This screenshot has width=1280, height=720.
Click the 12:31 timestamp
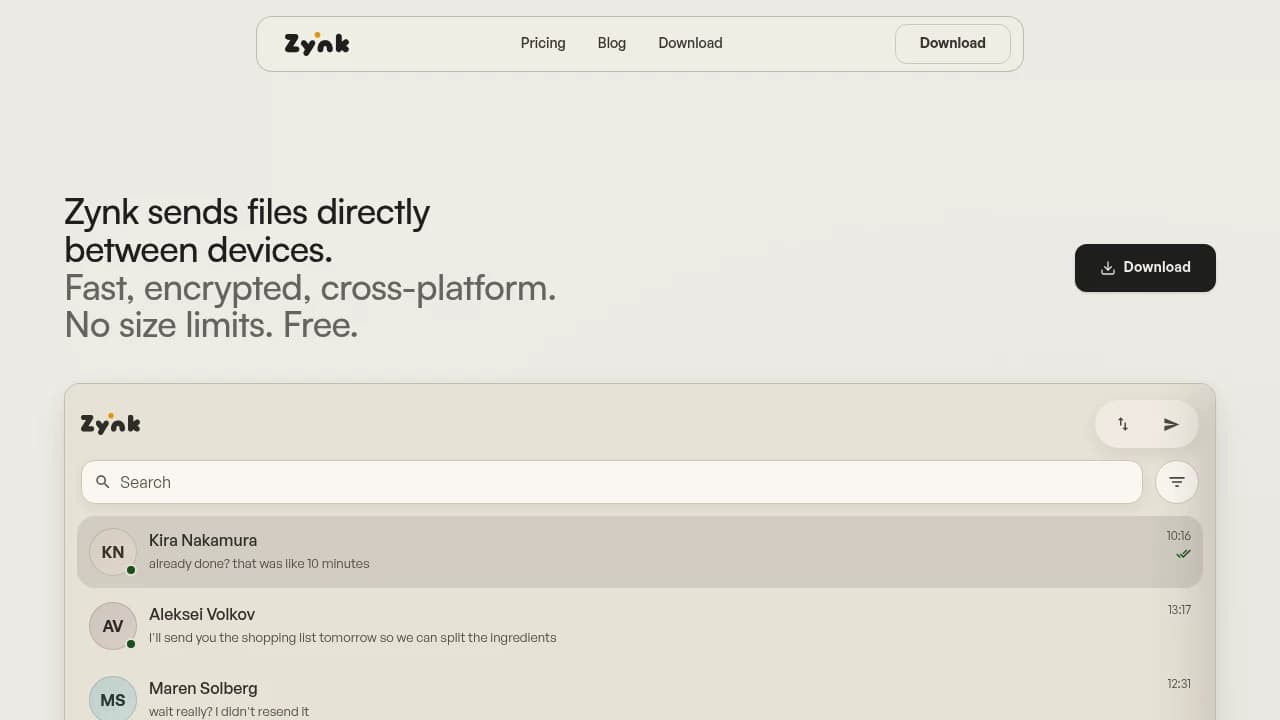pyautogui.click(x=1179, y=684)
